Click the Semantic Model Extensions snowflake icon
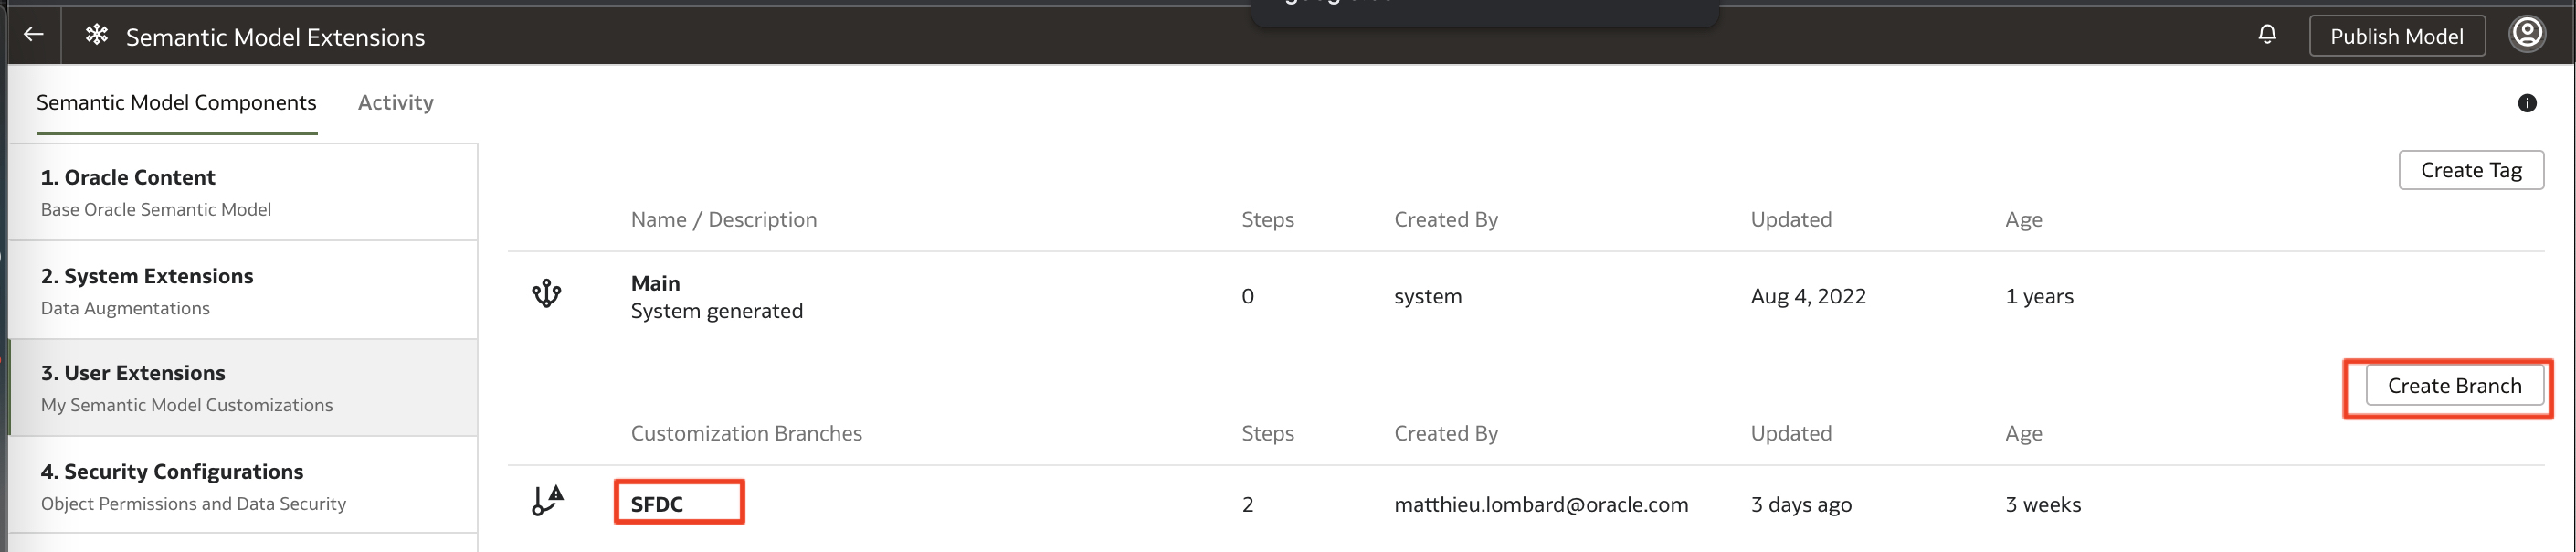This screenshot has height=552, width=2576. click(96, 35)
